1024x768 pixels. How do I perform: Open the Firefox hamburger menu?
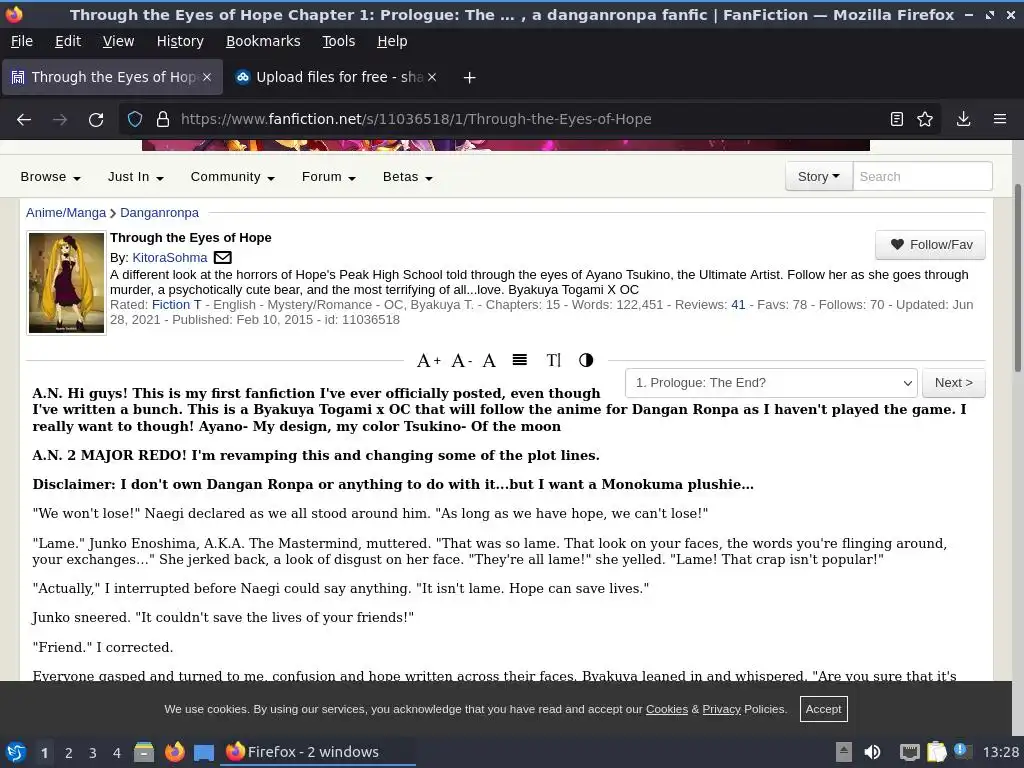[x=1000, y=119]
